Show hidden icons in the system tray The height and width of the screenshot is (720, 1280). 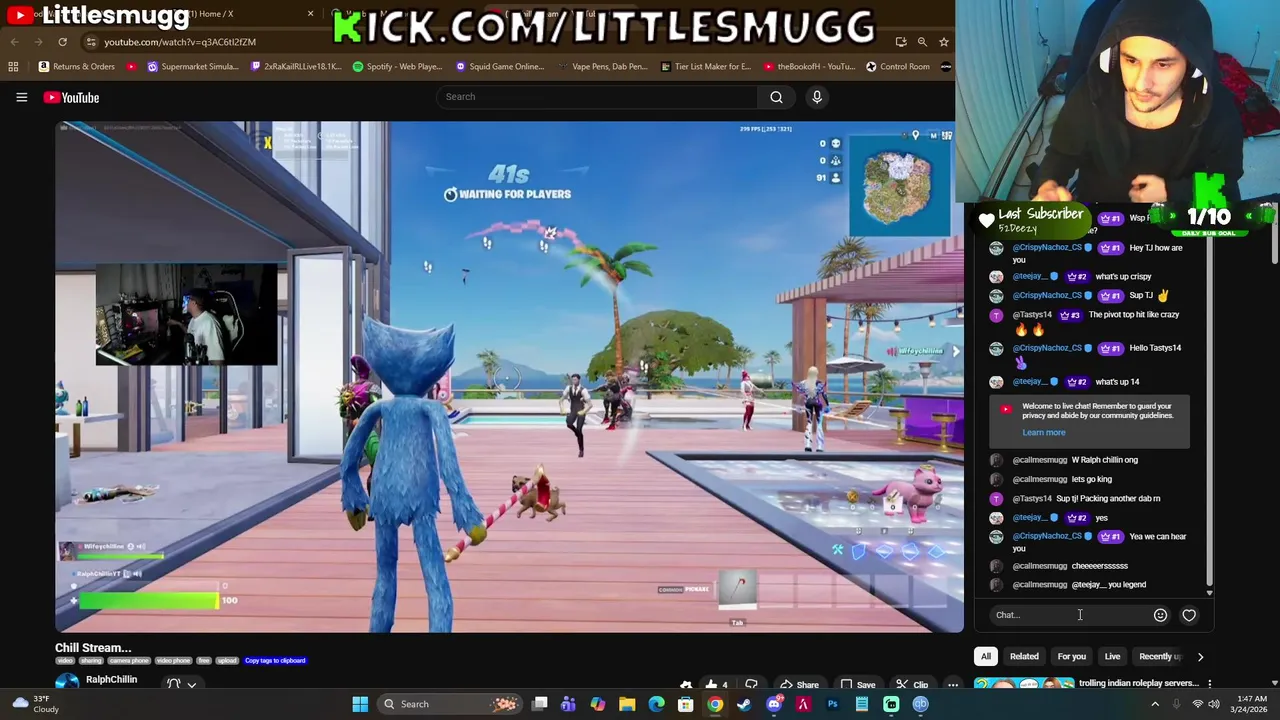point(1155,704)
